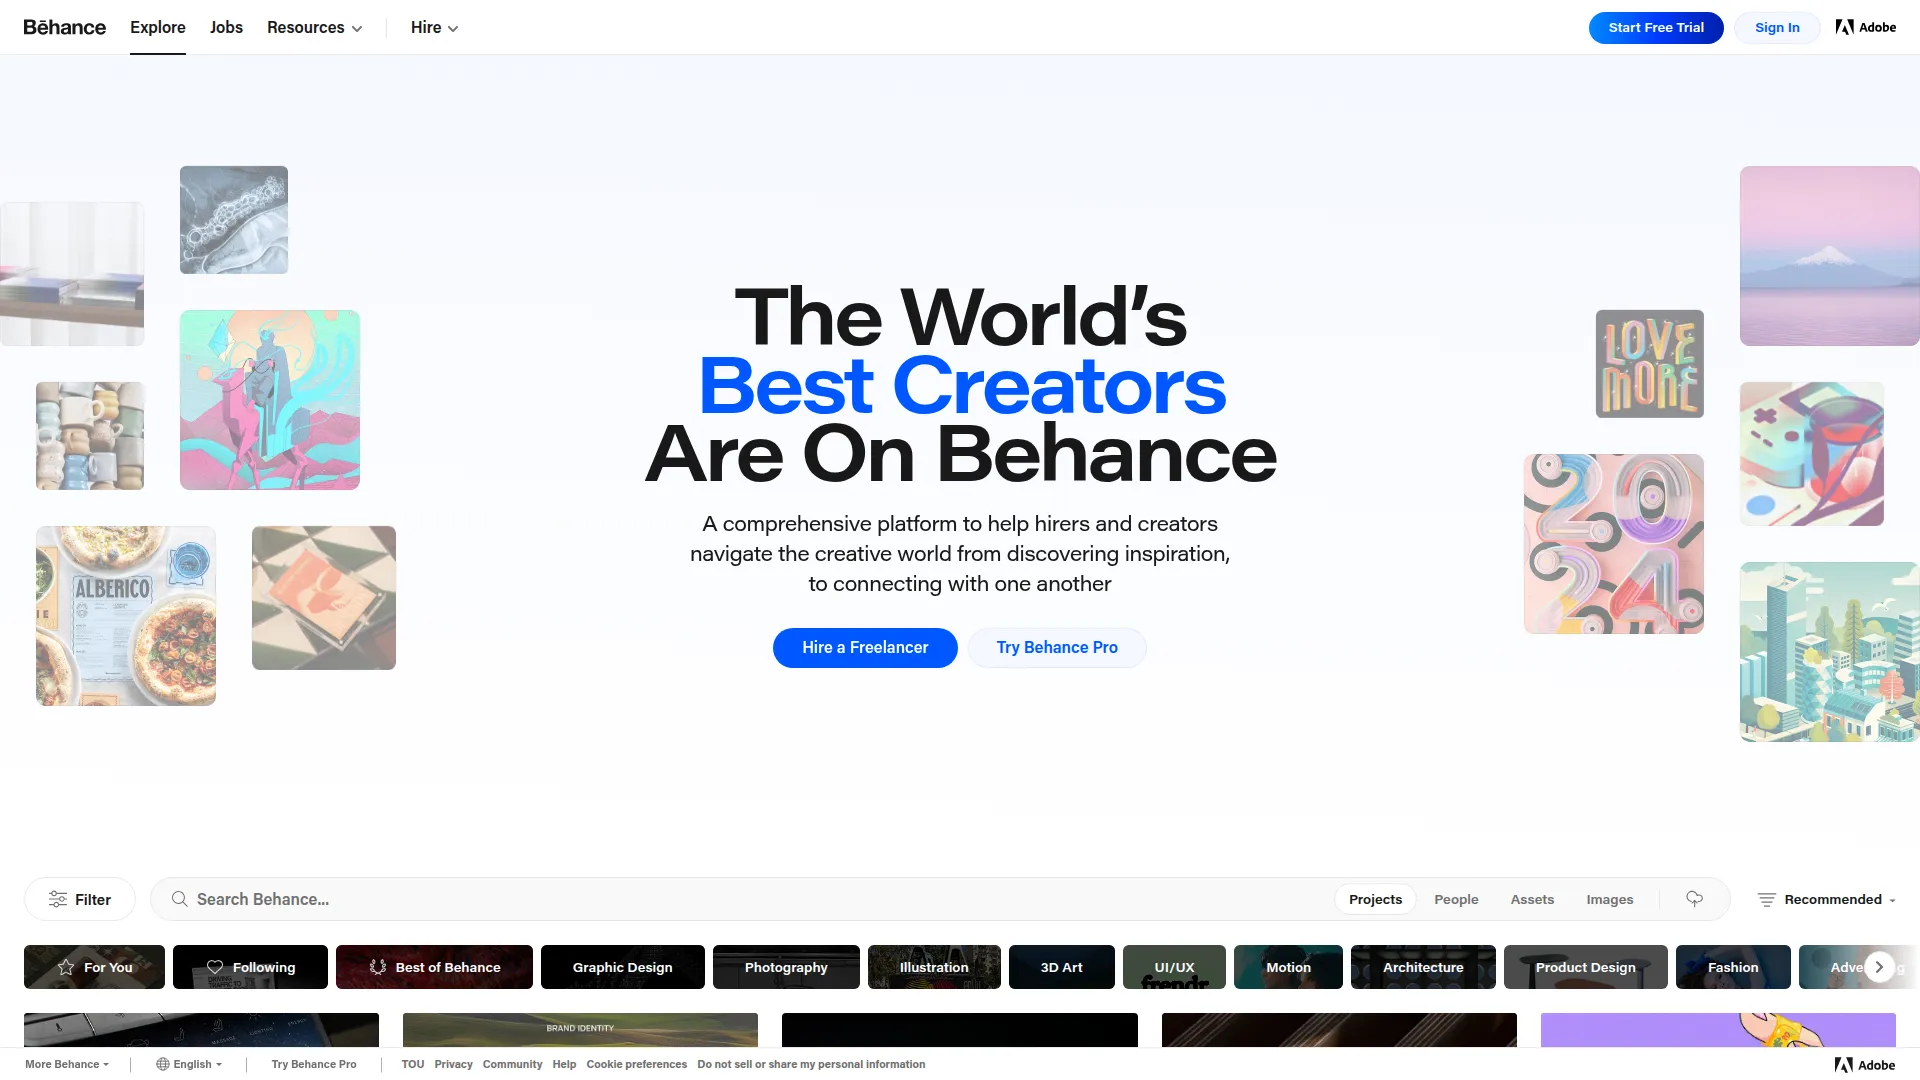Expand the Hire dropdown
This screenshot has height=1080, width=1920.
[x=434, y=27]
